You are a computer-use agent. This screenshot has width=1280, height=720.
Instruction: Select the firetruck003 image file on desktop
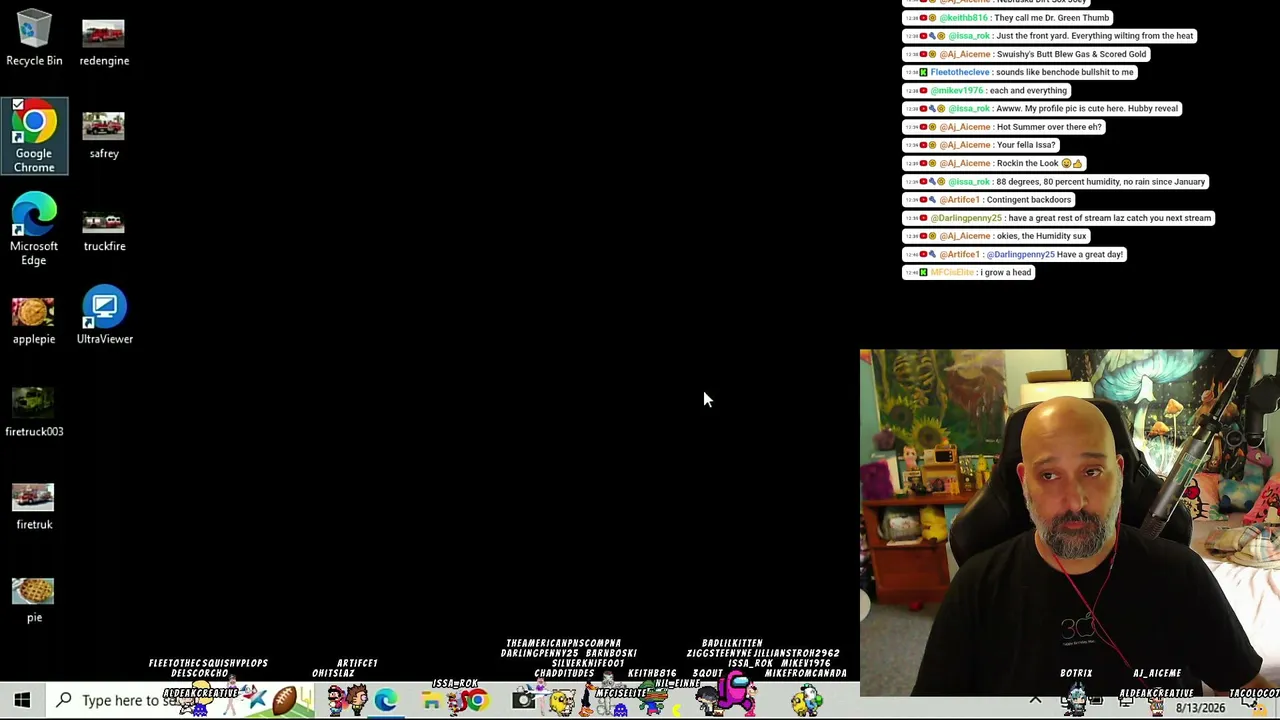(x=34, y=413)
